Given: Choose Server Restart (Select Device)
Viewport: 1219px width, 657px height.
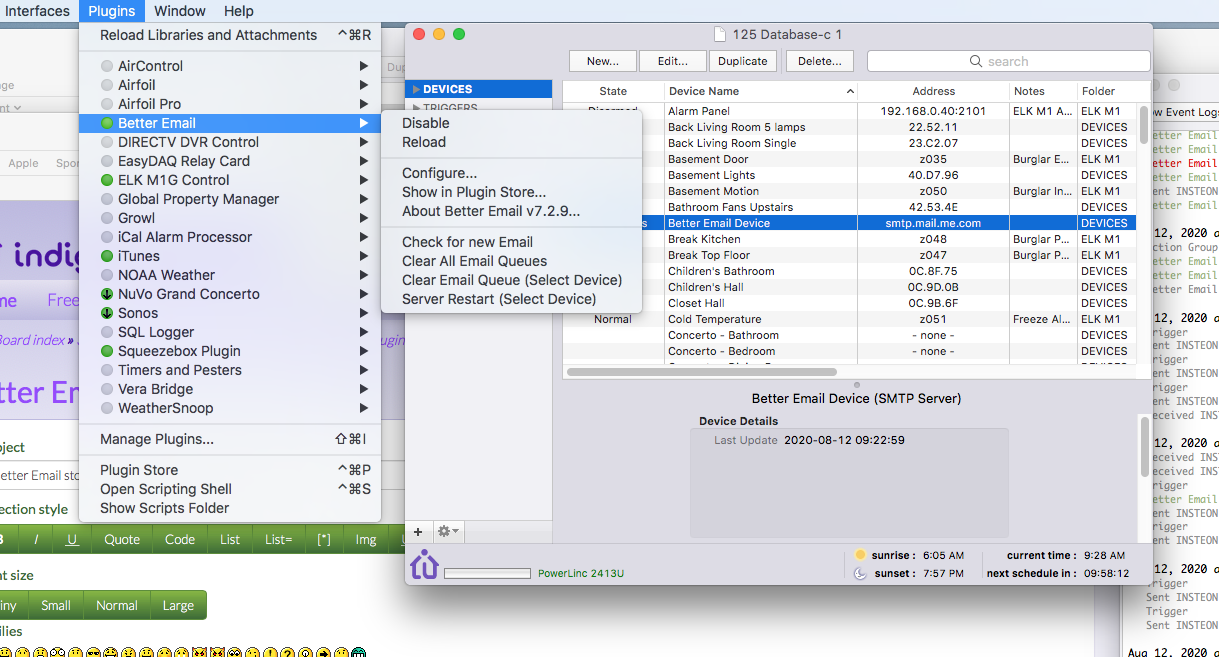Looking at the screenshot, I should click(x=511, y=299).
